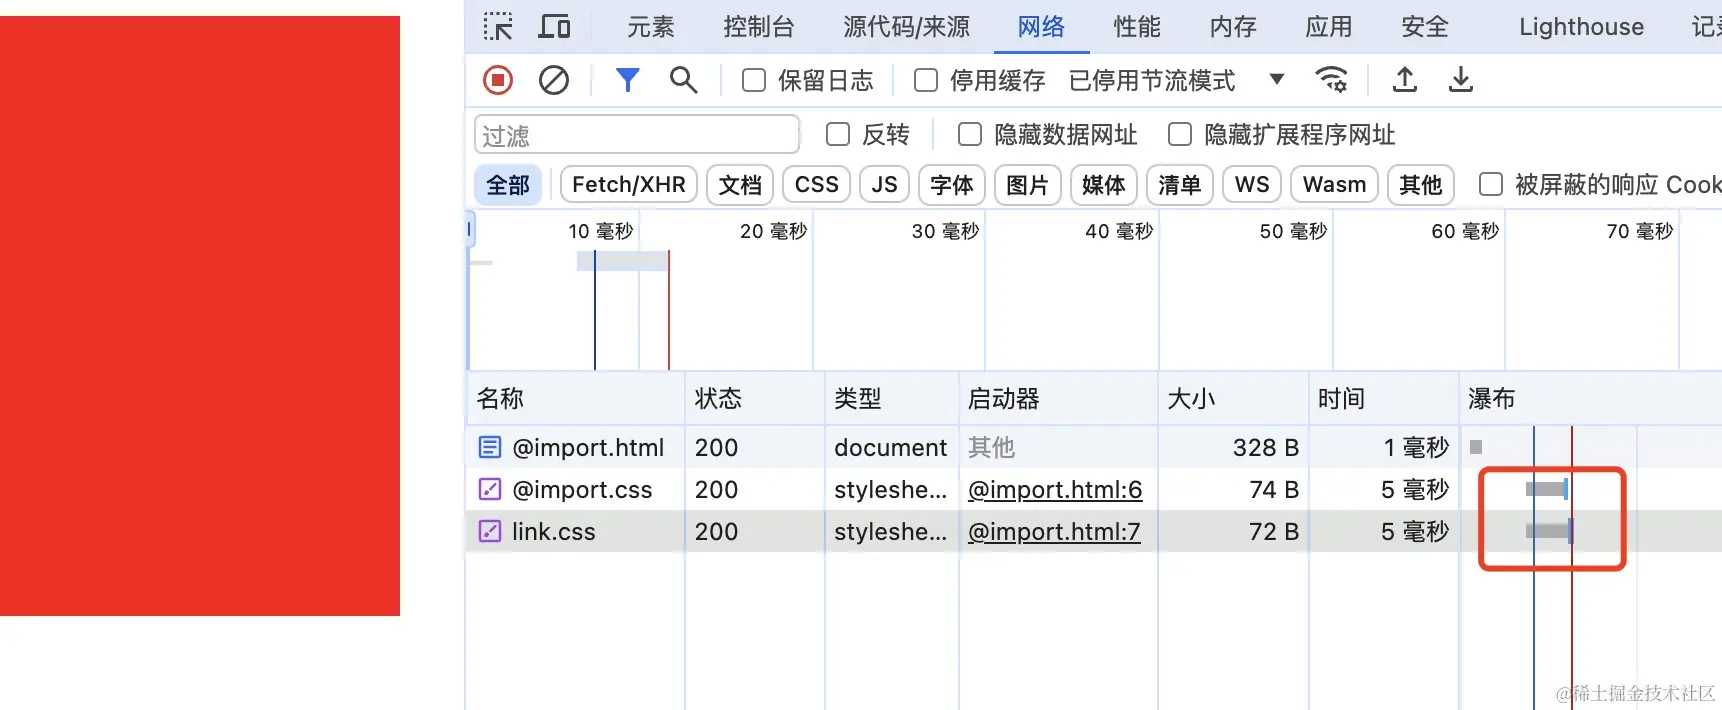Switch to the 元素 tab

click(651, 27)
